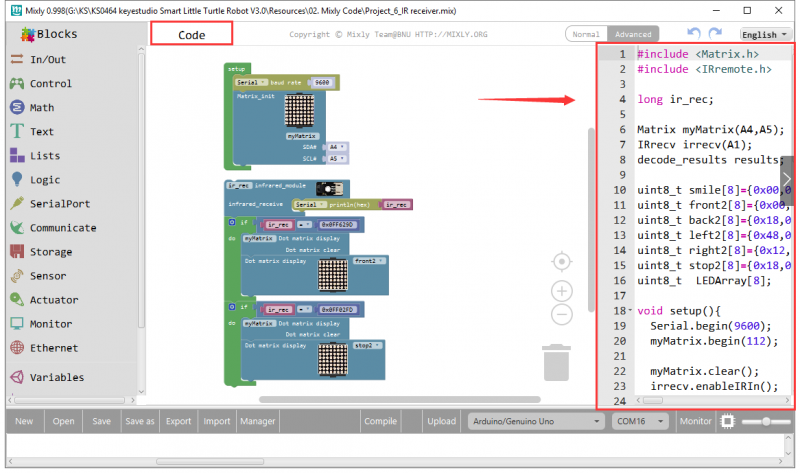Open the SDA# pin A4 dropdown
The width and height of the screenshot is (800, 473).
pos(336,147)
